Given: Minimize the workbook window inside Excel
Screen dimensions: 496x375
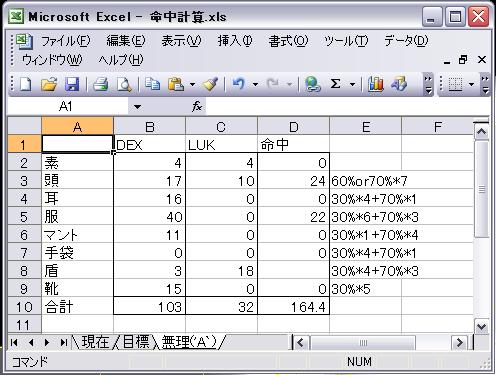Looking at the screenshot, I should tap(447, 61).
